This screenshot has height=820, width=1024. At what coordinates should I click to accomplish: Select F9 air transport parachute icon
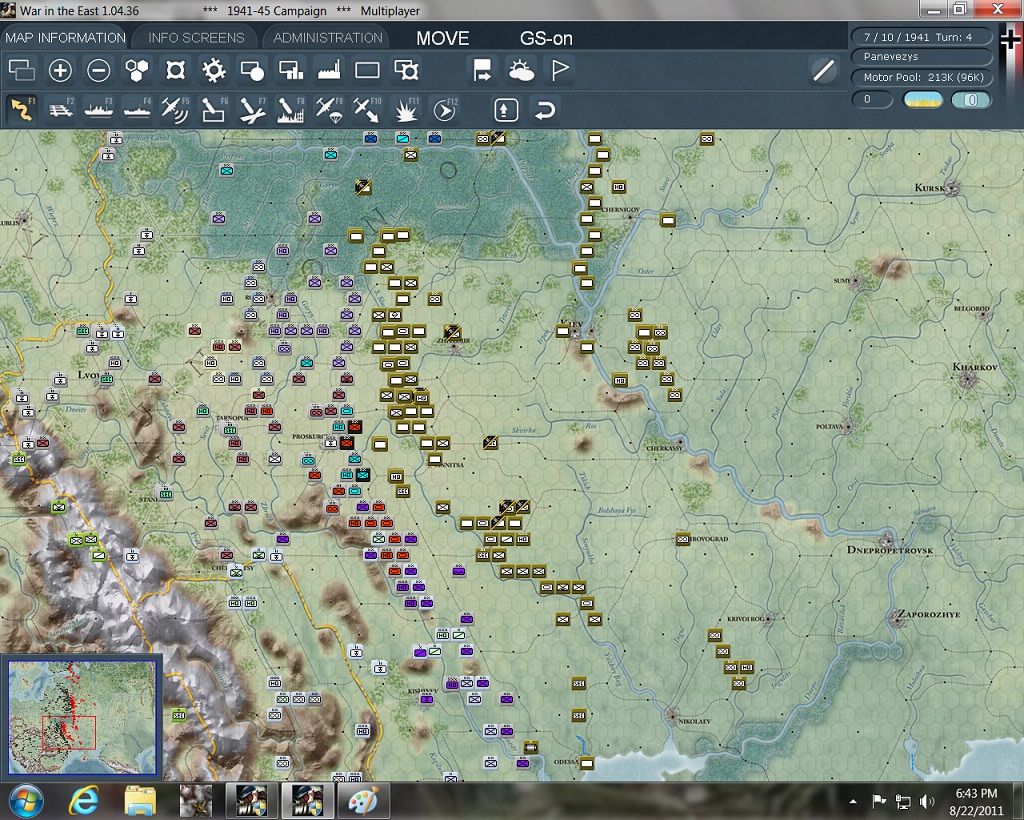329,109
